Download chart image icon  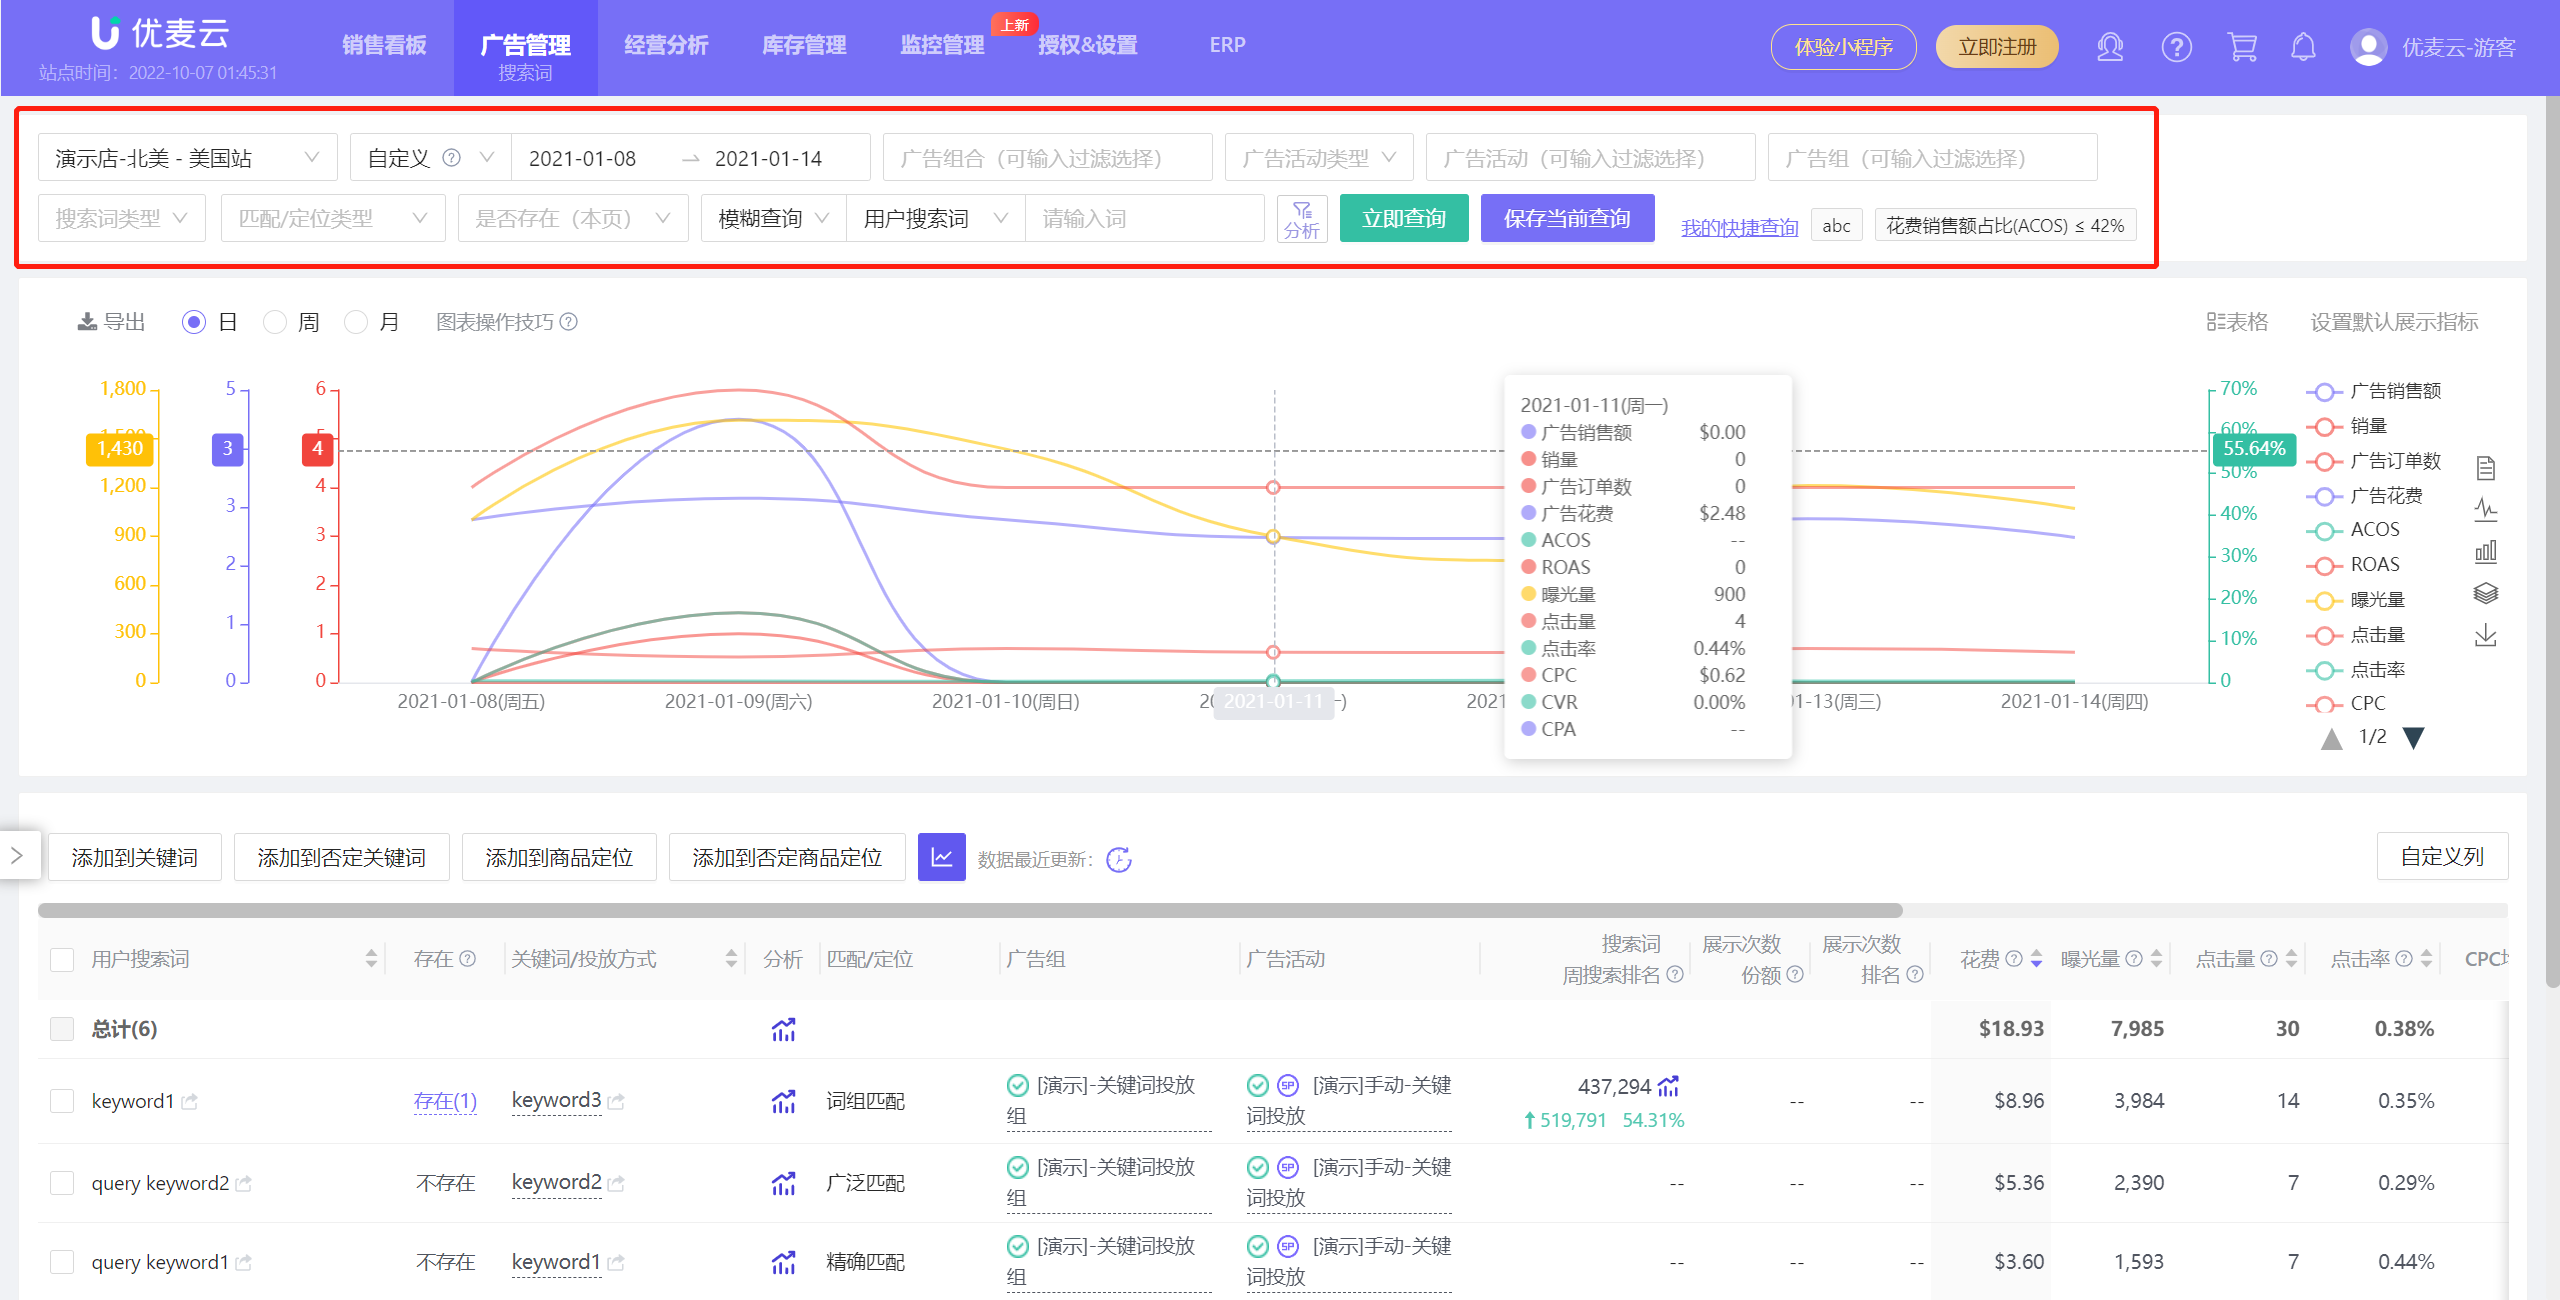[2486, 636]
